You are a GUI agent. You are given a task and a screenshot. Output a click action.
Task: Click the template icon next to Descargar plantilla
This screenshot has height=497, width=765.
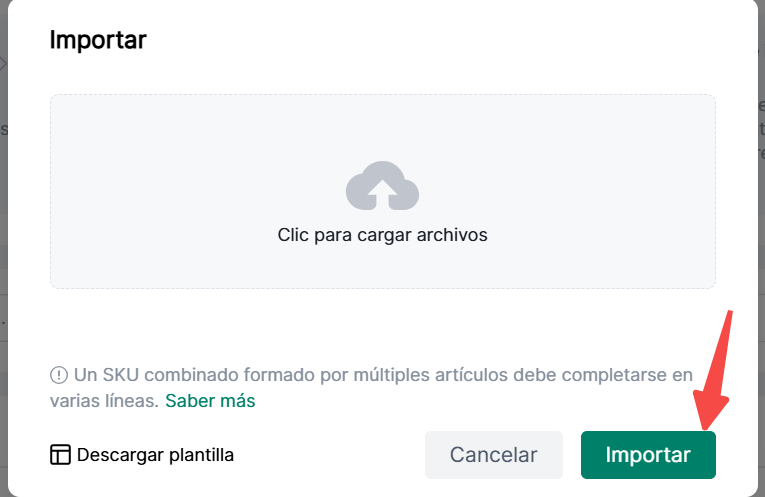click(x=60, y=455)
